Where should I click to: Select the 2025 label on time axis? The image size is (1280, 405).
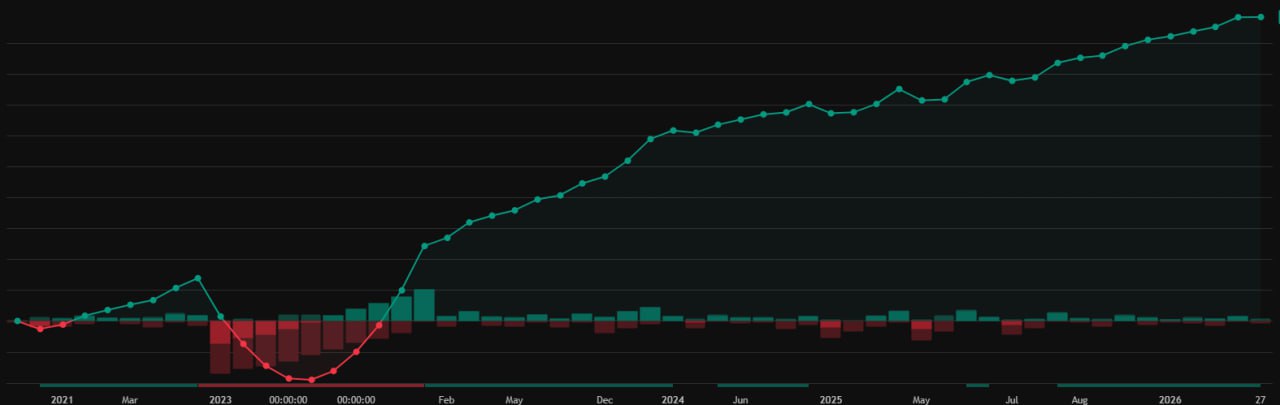pyautogui.click(x=831, y=399)
